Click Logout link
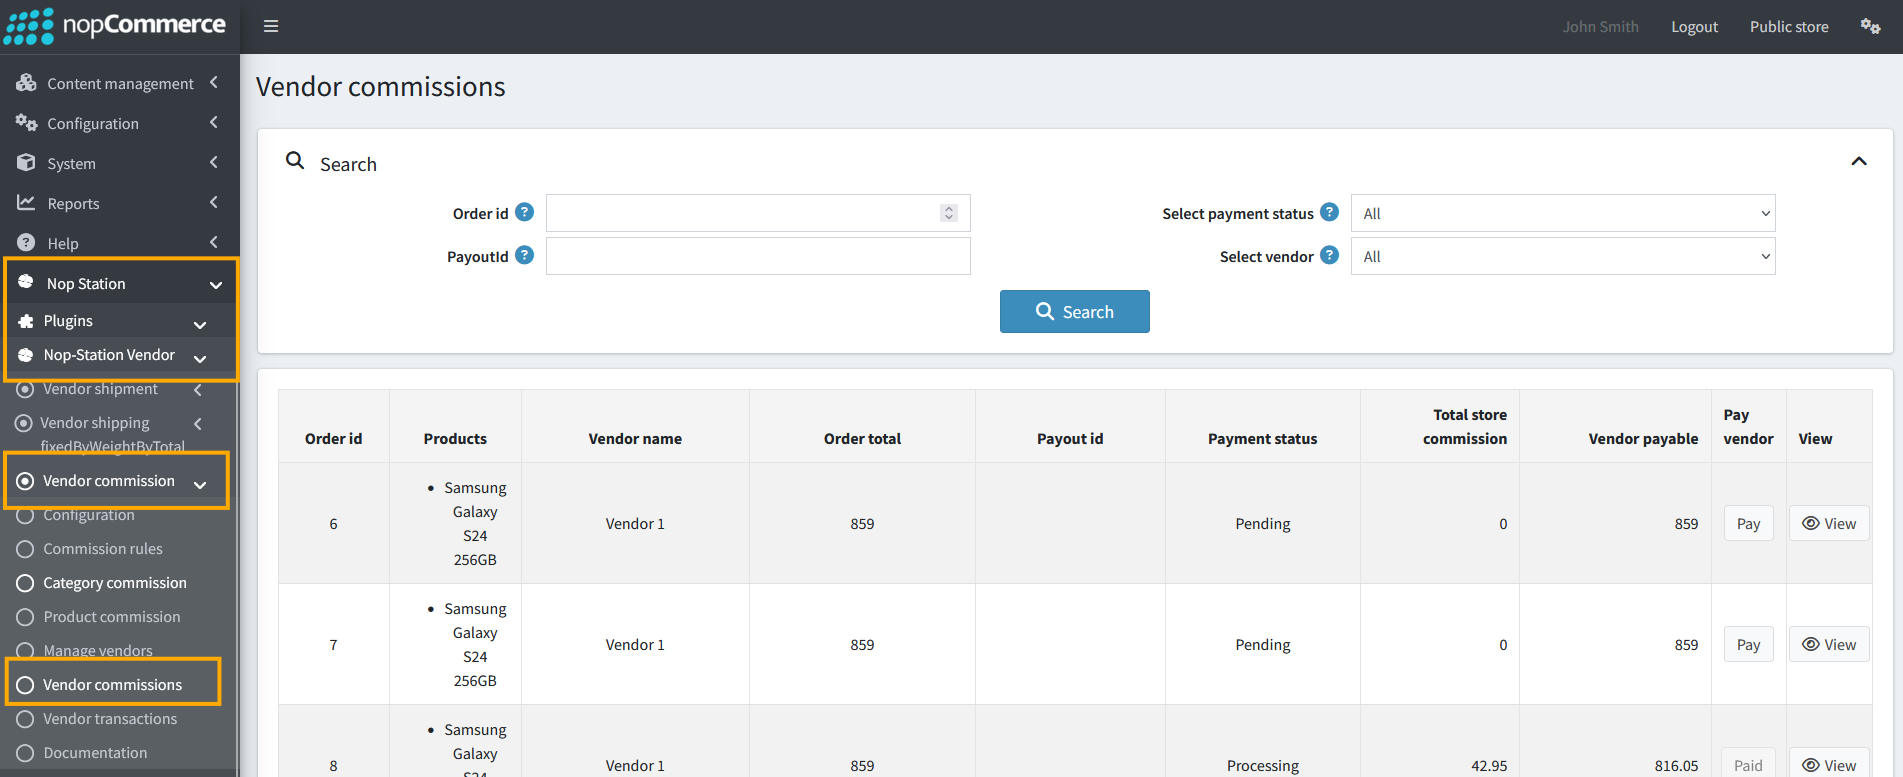The height and width of the screenshot is (777, 1903). point(1694,27)
